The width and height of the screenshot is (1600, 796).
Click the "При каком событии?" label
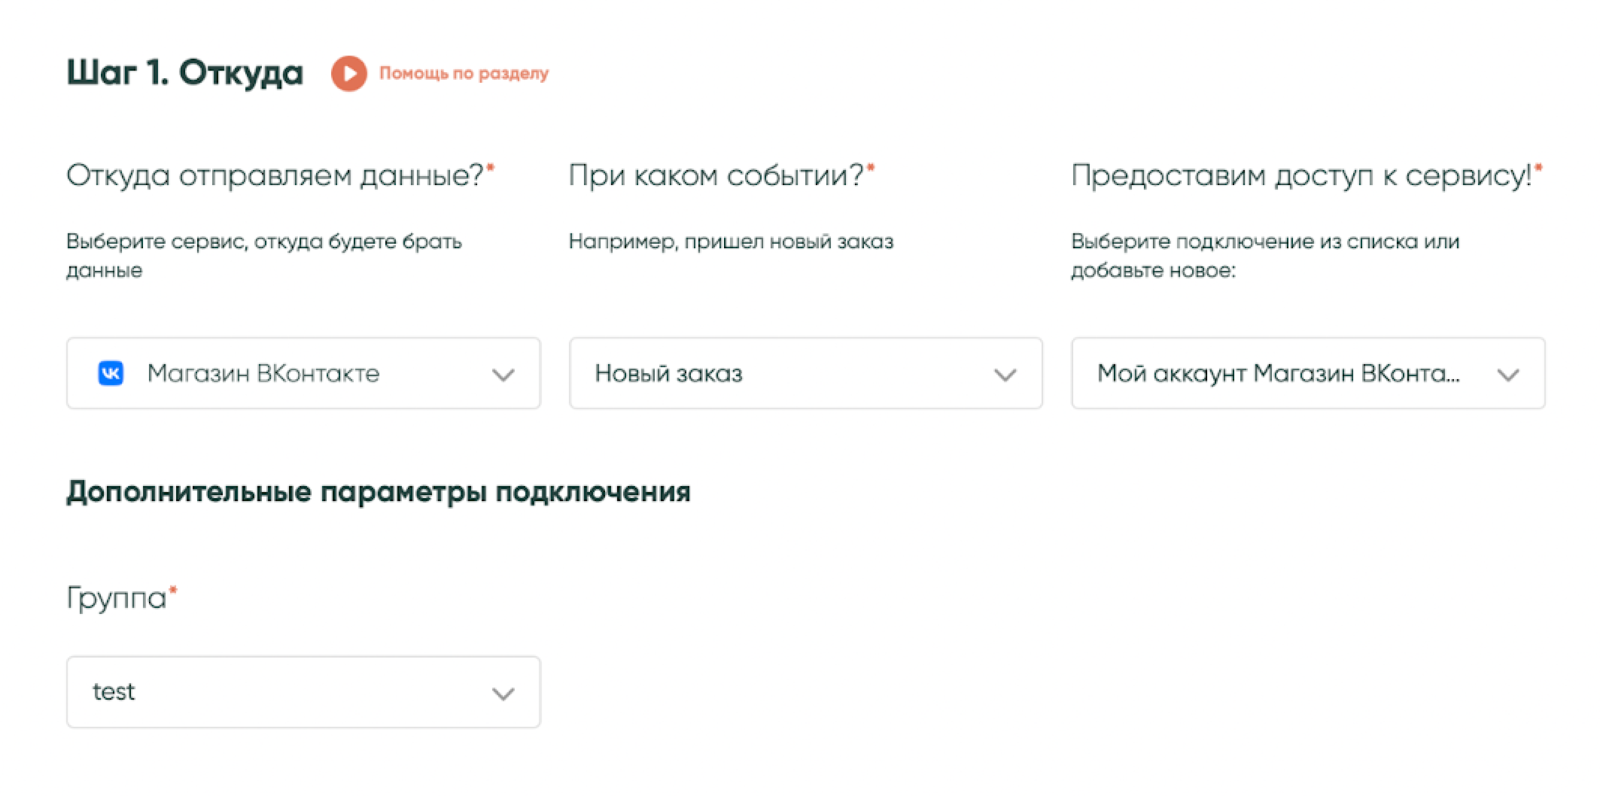pos(716,175)
